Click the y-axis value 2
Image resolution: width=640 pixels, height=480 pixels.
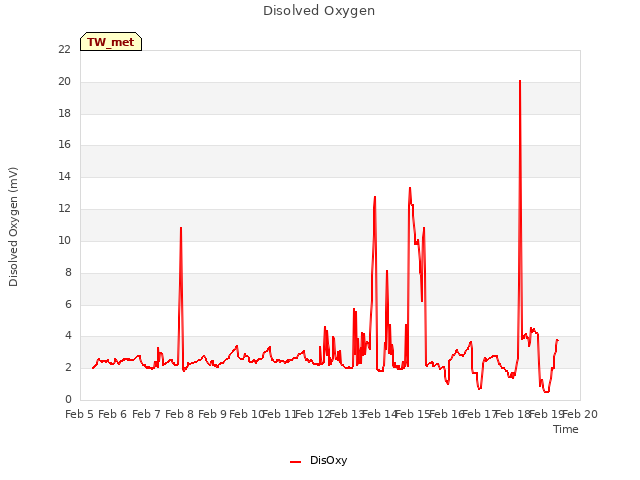pos(68,367)
